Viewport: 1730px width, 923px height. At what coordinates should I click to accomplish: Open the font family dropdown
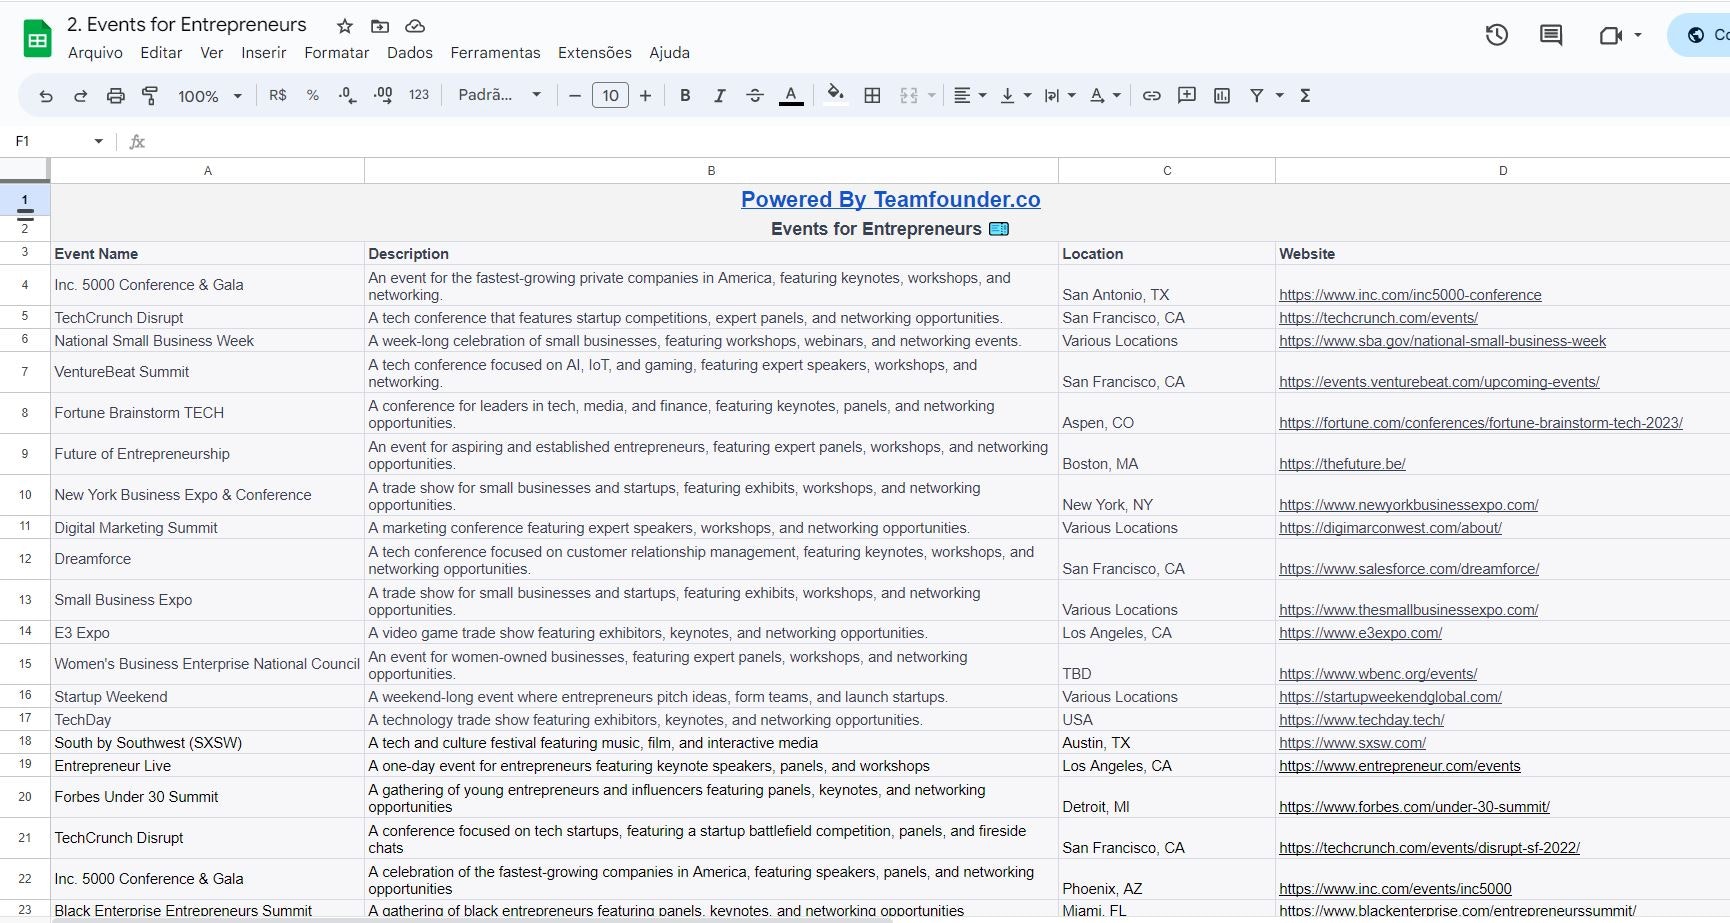pos(499,95)
